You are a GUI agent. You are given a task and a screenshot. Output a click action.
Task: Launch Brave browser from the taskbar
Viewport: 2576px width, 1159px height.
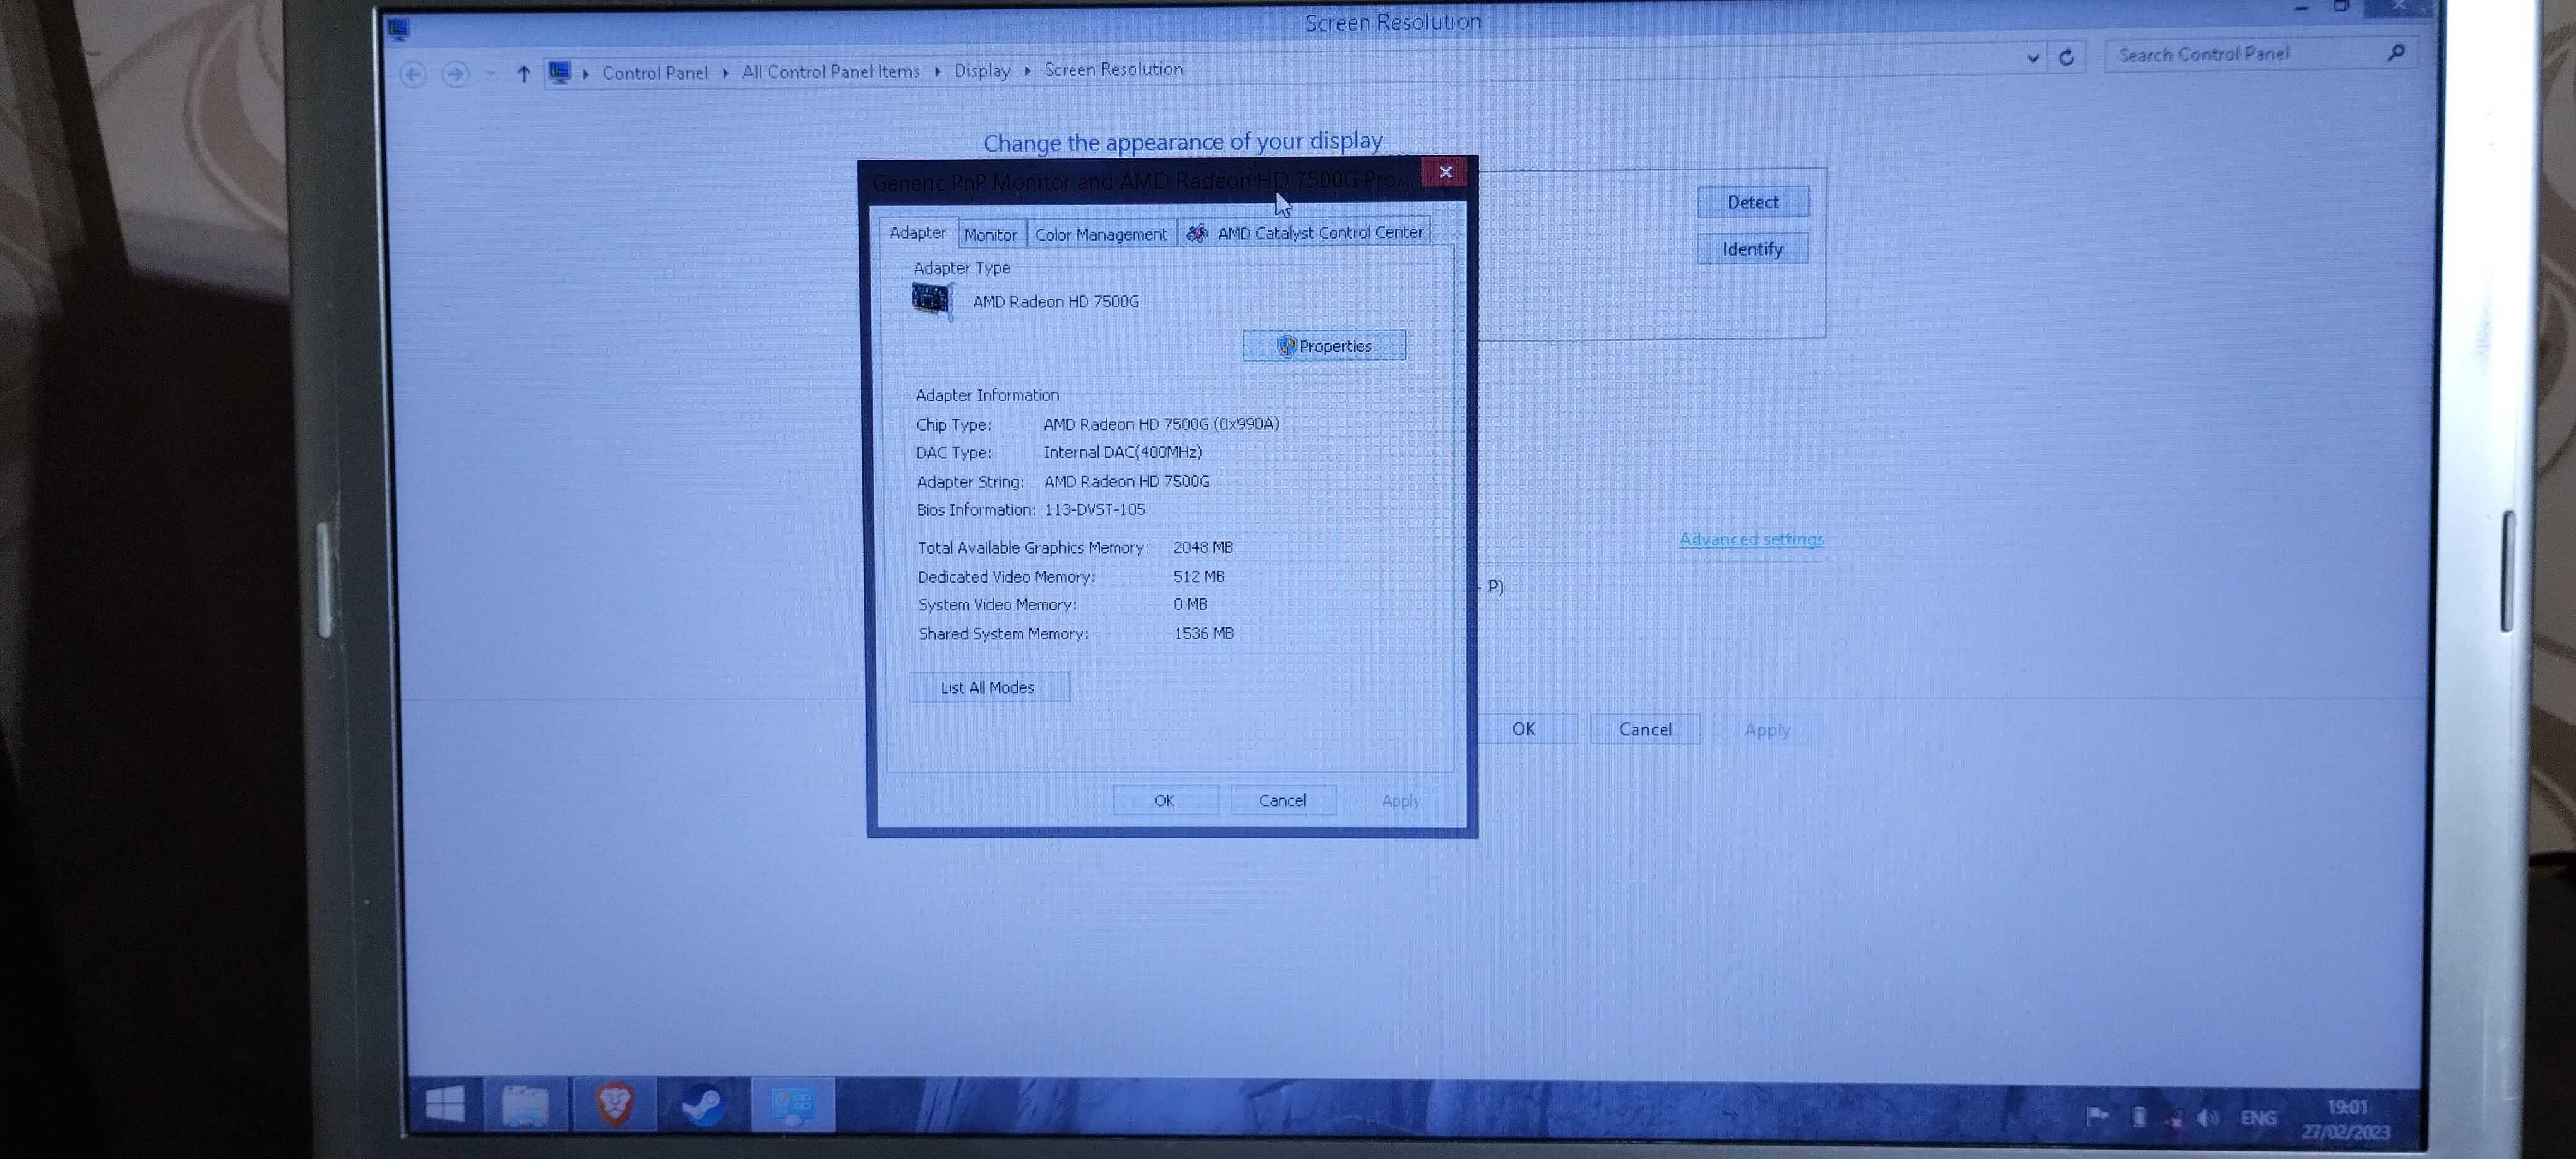tap(615, 1105)
